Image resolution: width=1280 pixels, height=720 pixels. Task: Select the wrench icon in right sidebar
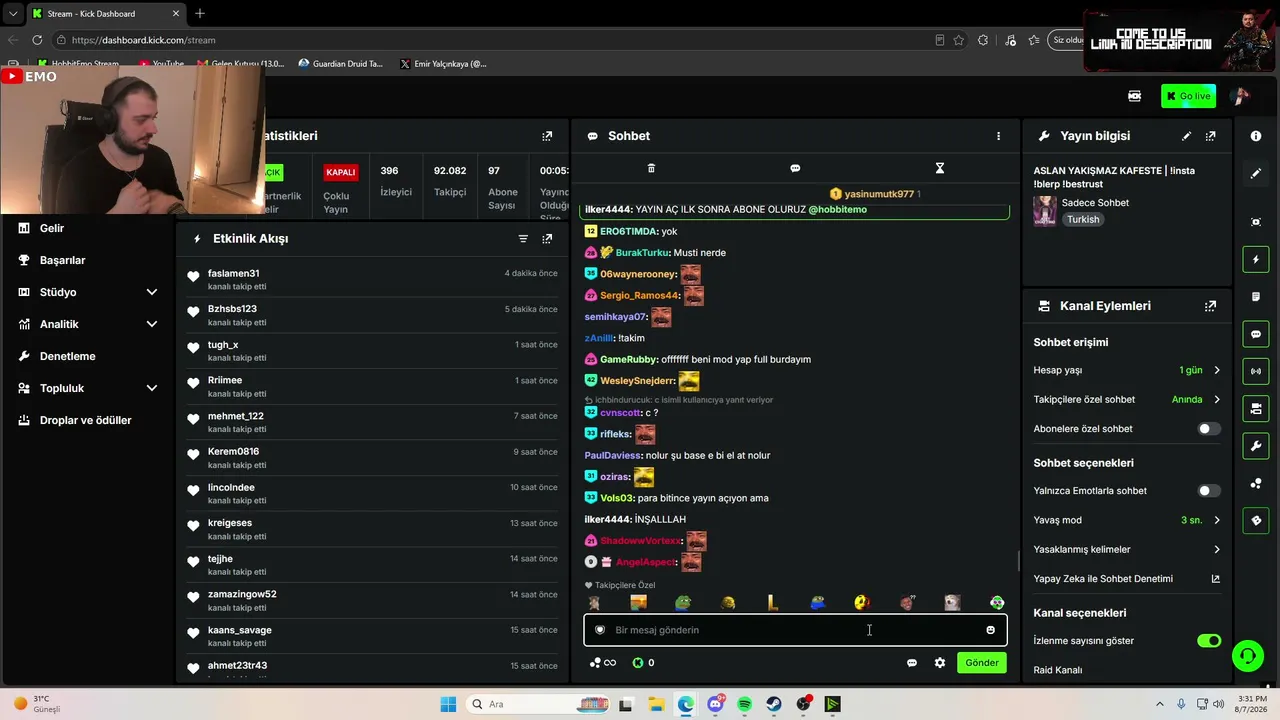(1256, 445)
